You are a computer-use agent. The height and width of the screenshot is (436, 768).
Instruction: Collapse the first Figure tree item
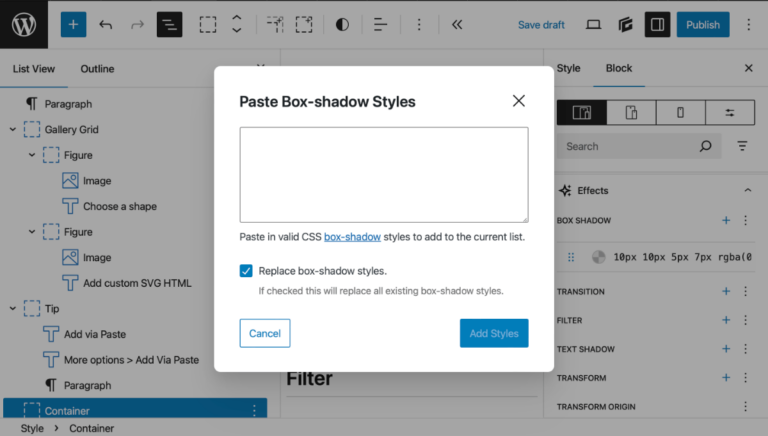click(32, 155)
